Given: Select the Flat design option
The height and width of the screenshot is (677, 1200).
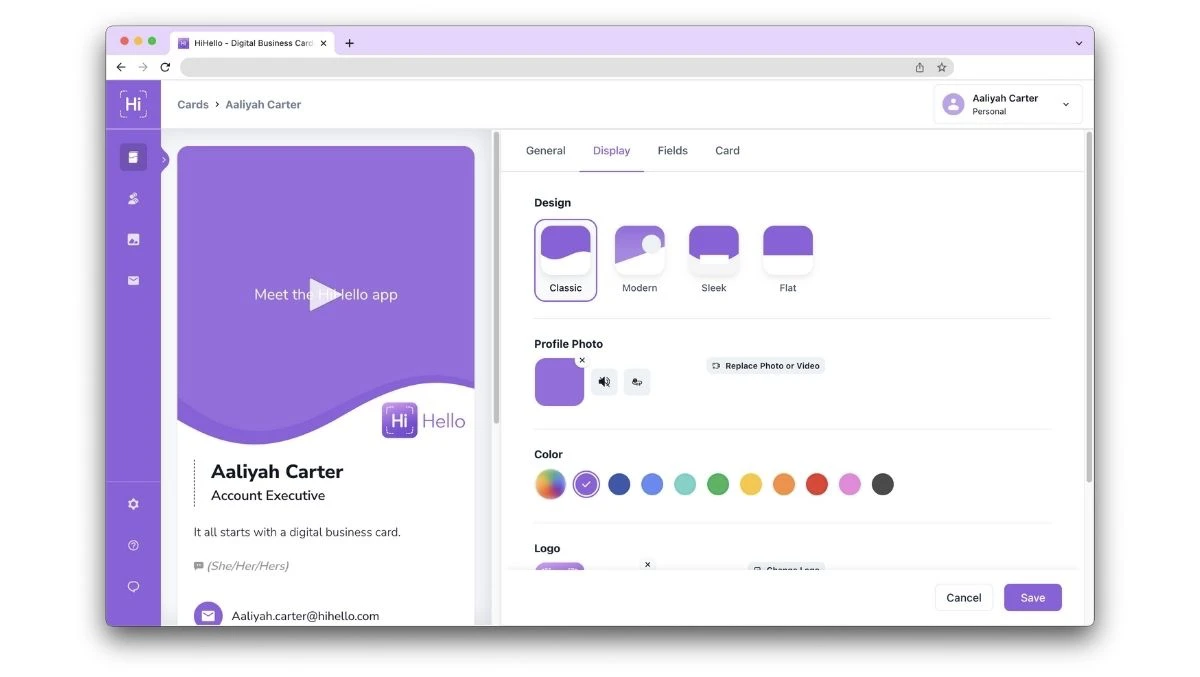Looking at the screenshot, I should [787, 248].
